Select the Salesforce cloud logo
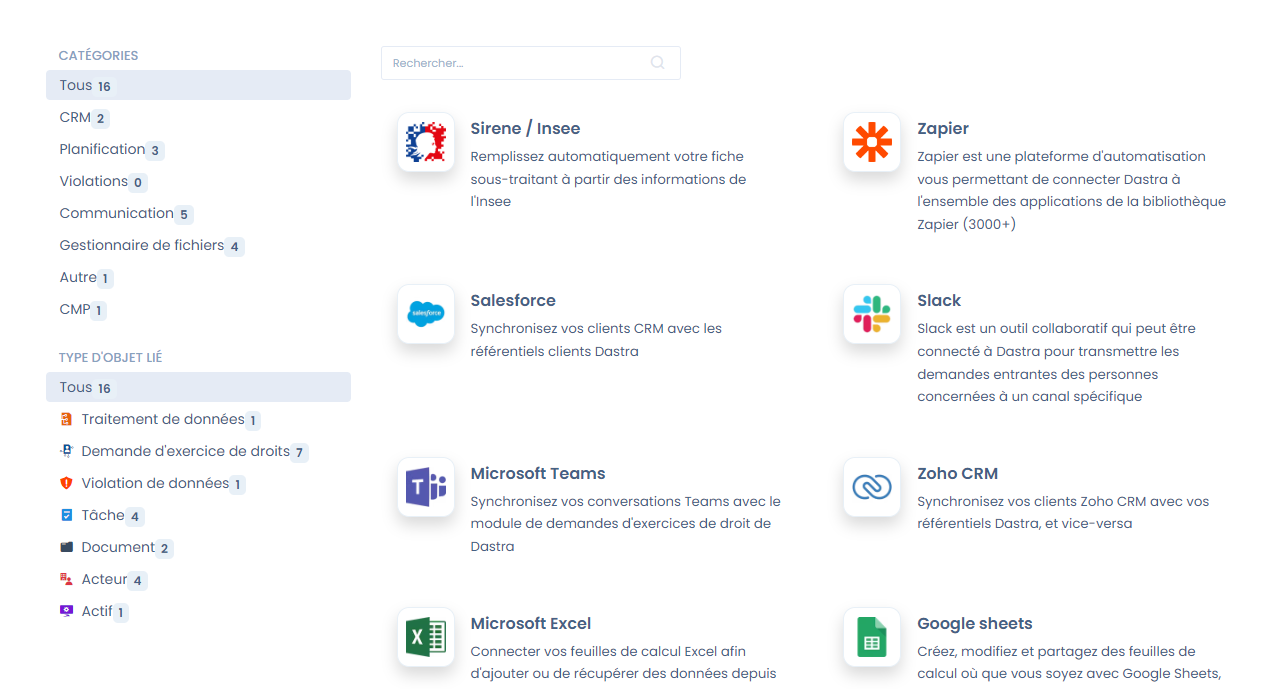The height and width of the screenshot is (689, 1282). 426,314
